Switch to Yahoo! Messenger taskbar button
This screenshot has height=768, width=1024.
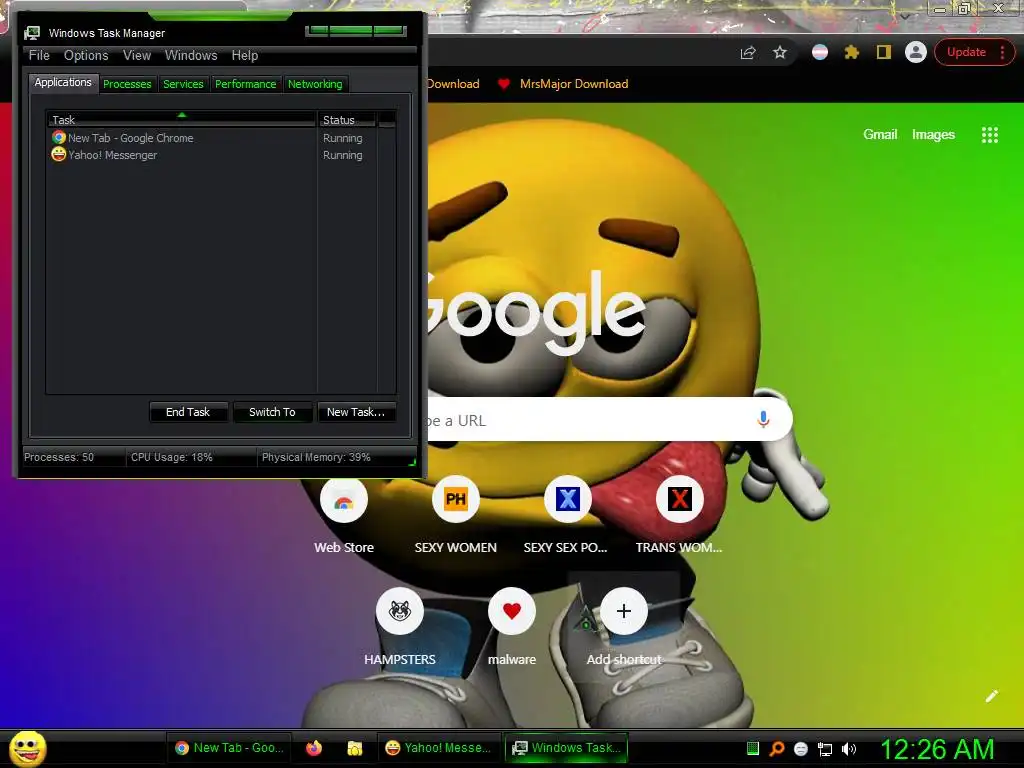click(439, 748)
